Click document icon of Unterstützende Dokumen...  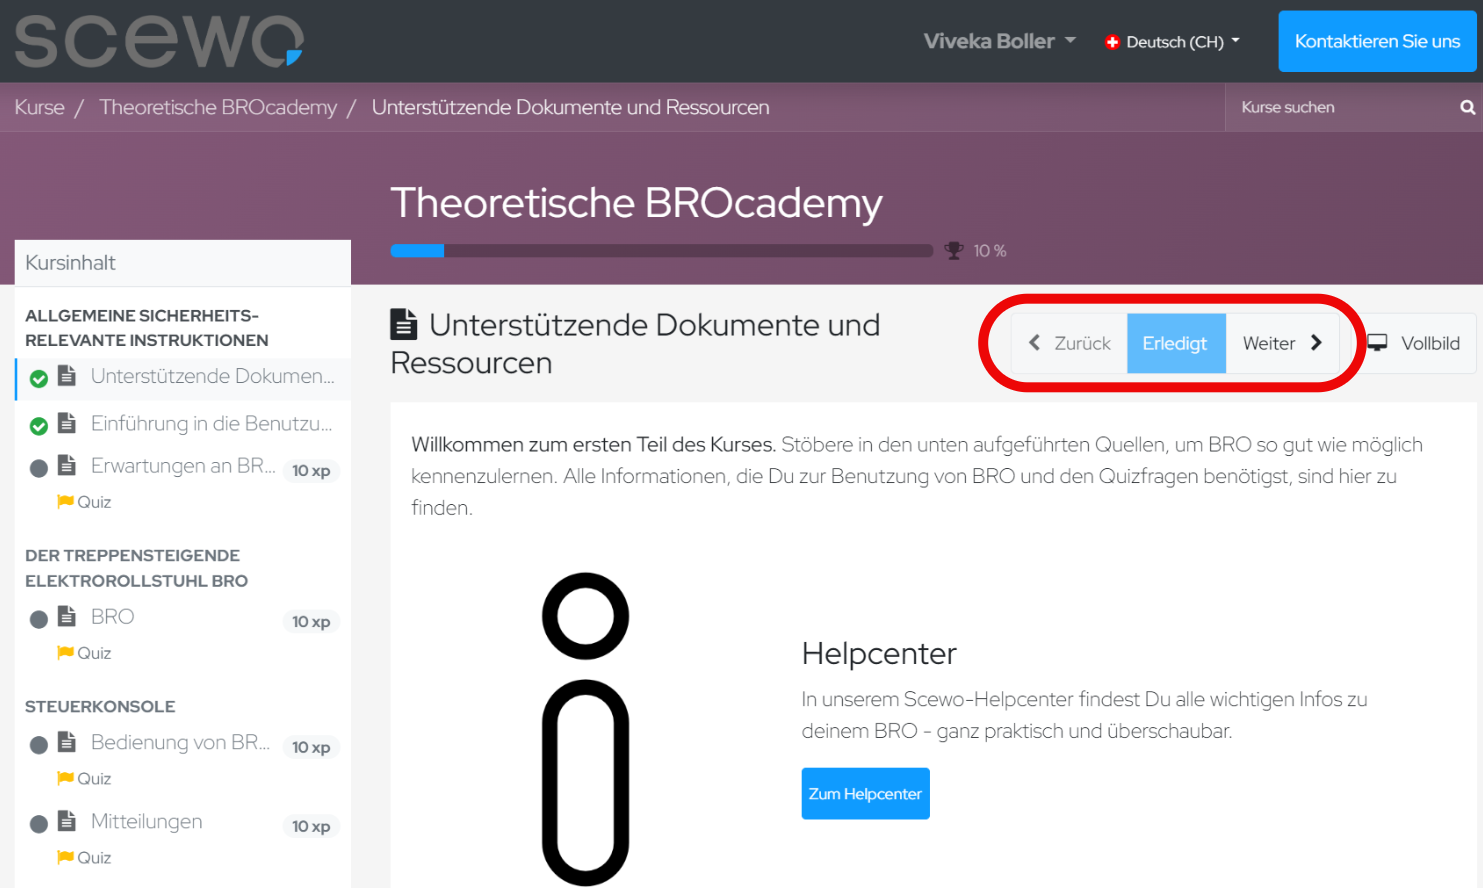tap(67, 375)
